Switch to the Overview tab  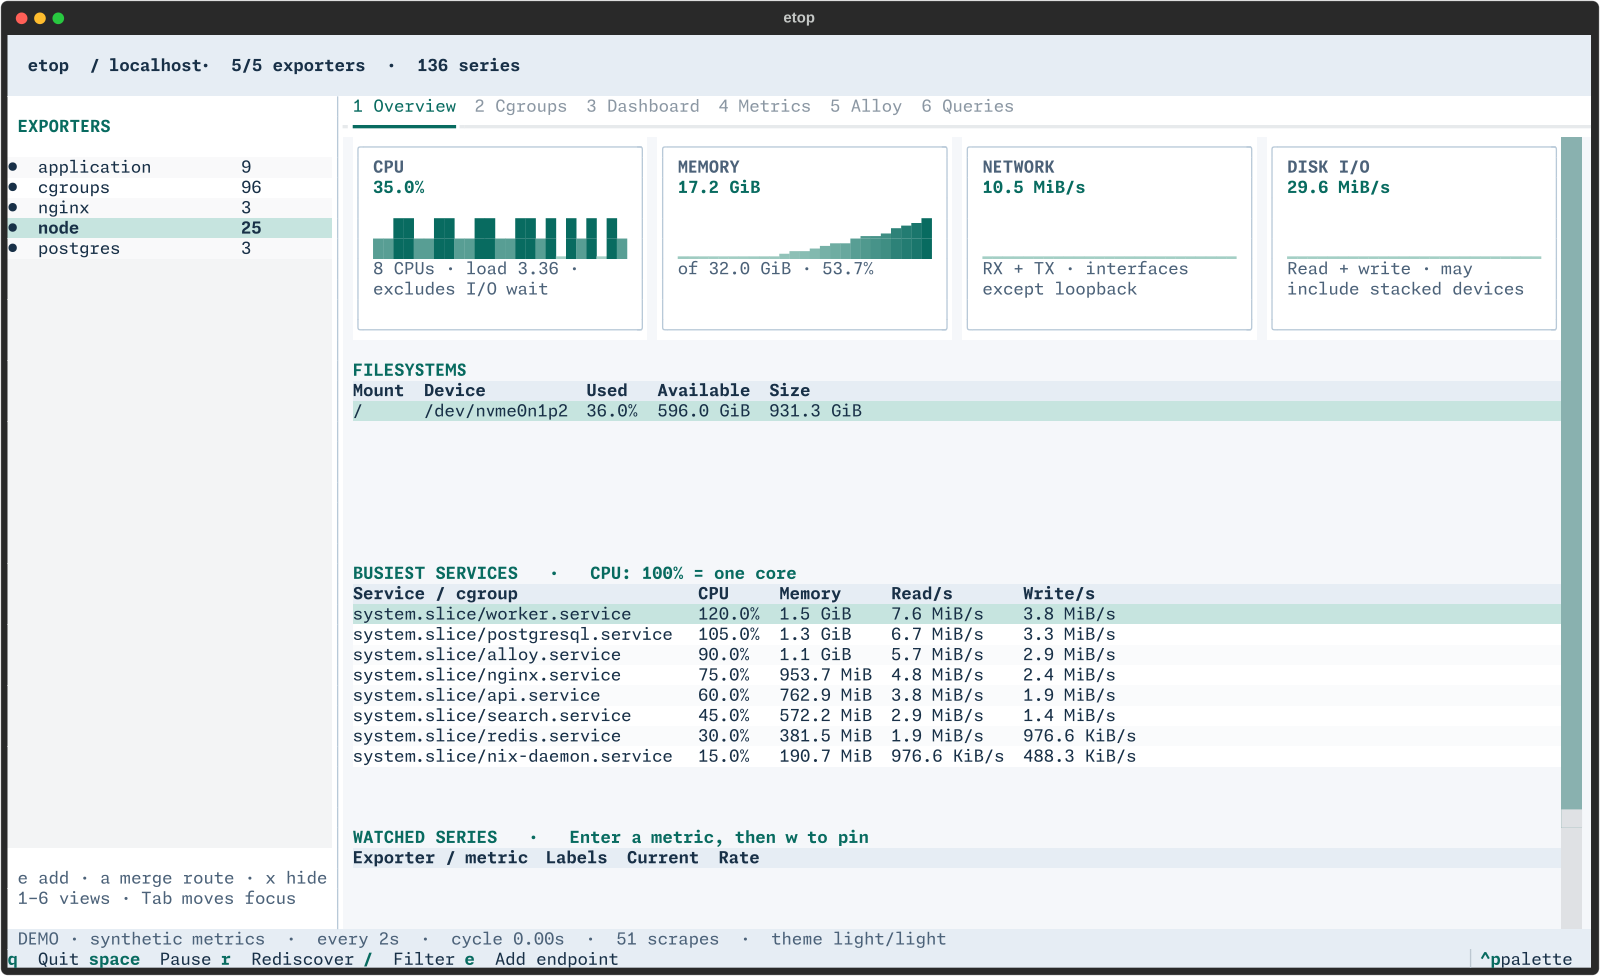tap(404, 107)
